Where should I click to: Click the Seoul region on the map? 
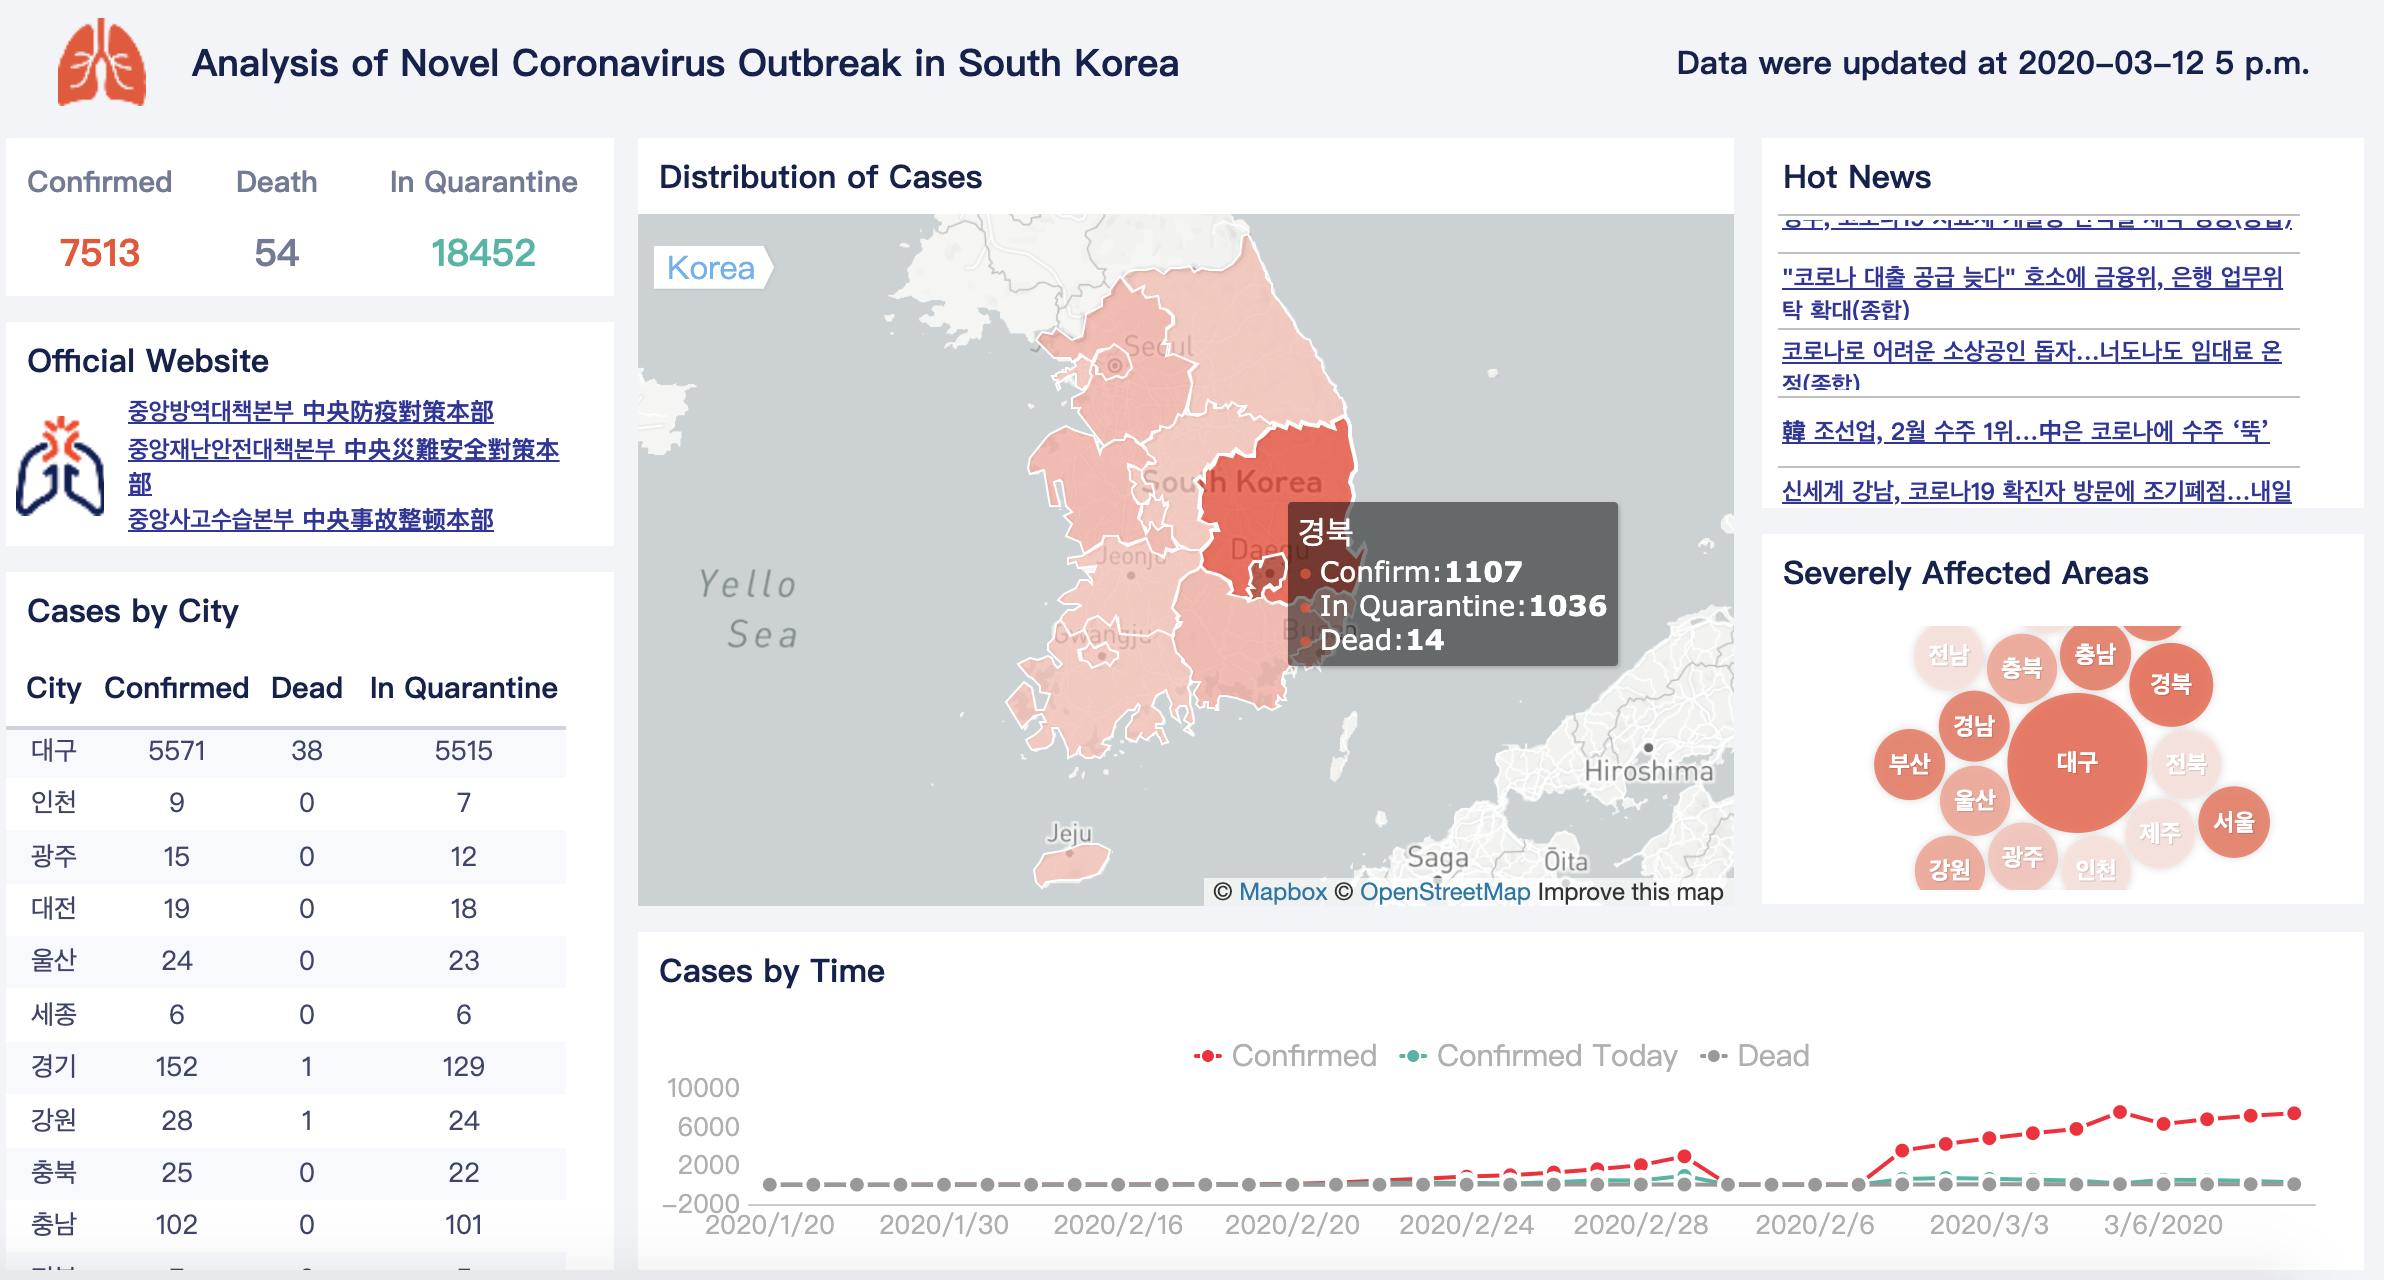click(x=1114, y=366)
